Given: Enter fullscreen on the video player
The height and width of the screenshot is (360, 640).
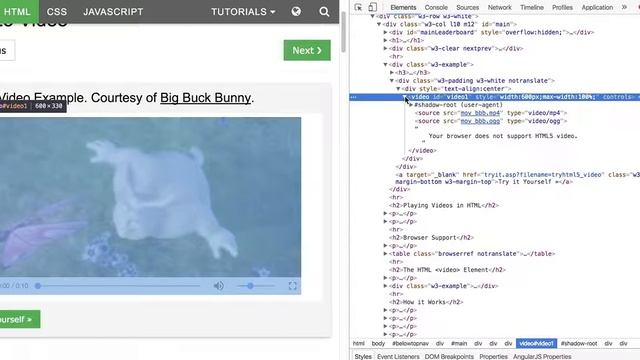Looking at the screenshot, I should coord(292,286).
